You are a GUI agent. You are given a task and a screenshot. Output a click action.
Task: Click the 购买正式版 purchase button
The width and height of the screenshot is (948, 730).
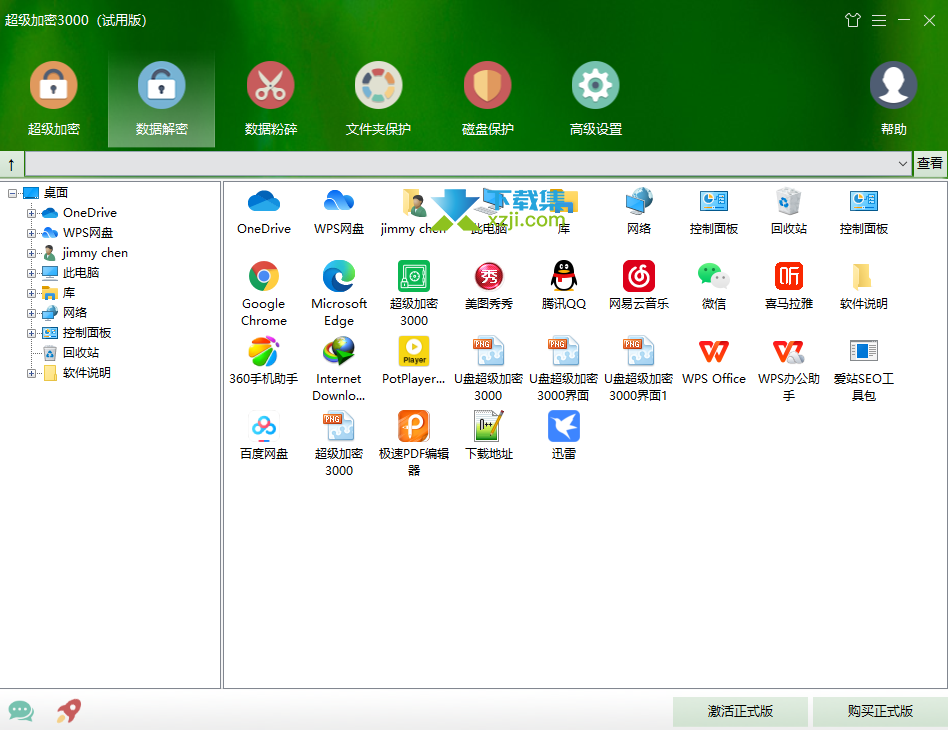tap(880, 711)
